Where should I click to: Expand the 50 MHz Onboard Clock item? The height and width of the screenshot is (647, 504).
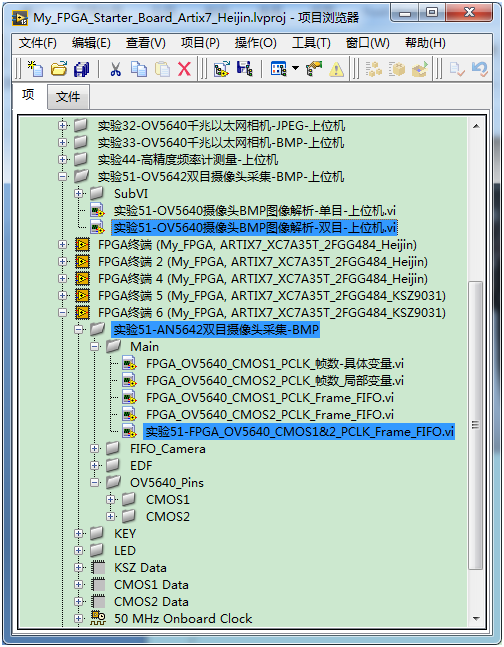[78, 618]
